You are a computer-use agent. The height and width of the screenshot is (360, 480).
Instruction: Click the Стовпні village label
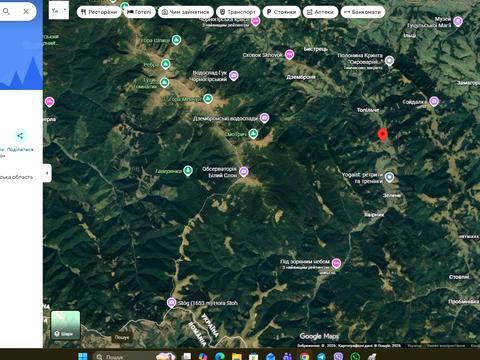click(459, 277)
